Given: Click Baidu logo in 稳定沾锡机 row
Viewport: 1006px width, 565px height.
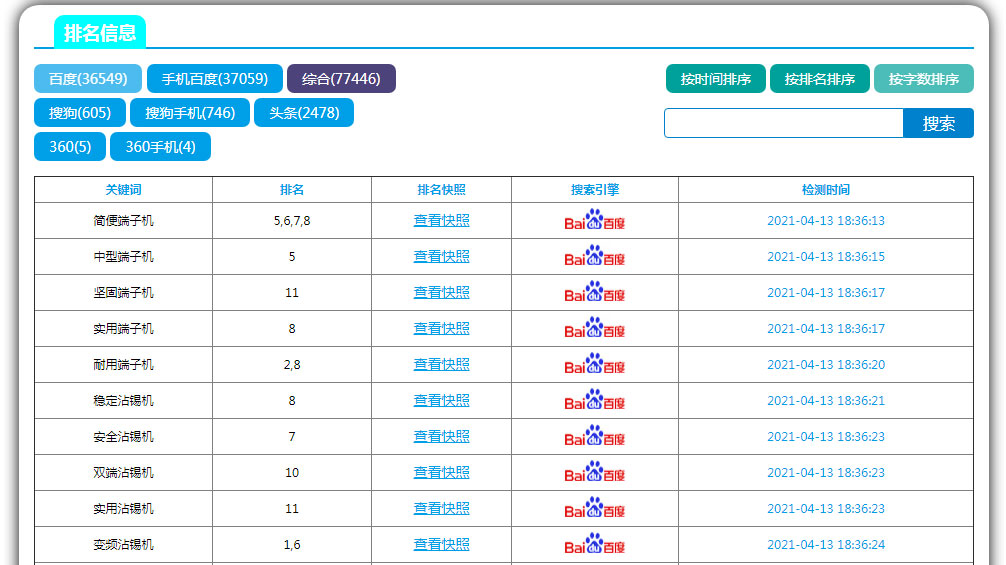Looking at the screenshot, I should tap(594, 400).
